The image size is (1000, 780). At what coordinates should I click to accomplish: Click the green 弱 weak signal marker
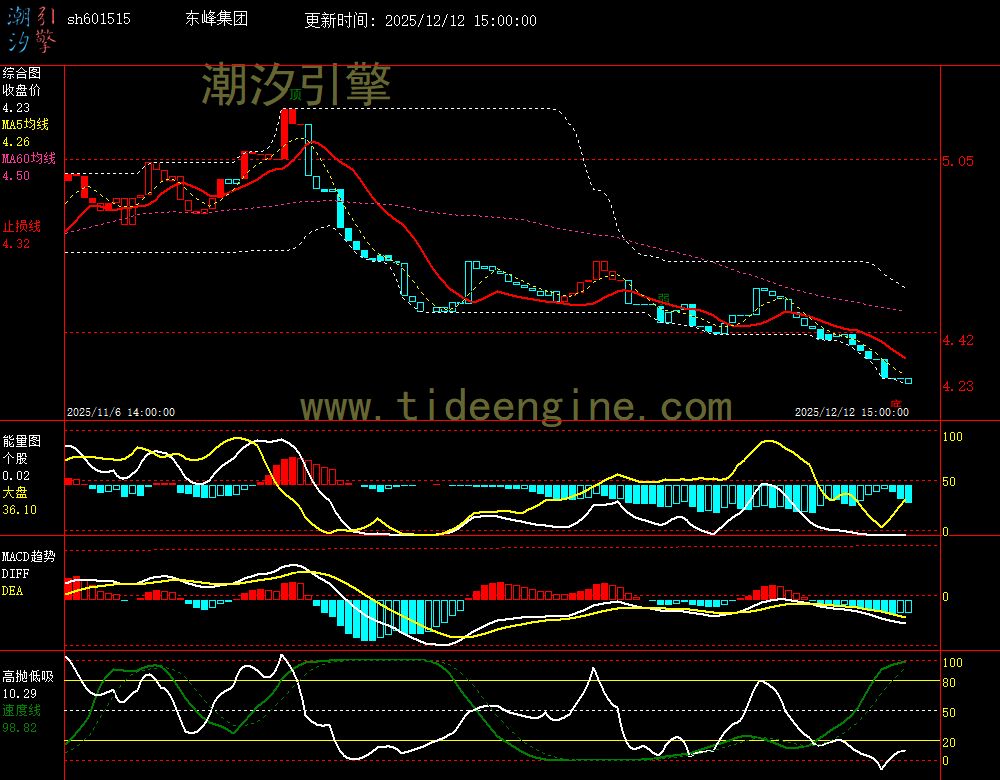664,298
